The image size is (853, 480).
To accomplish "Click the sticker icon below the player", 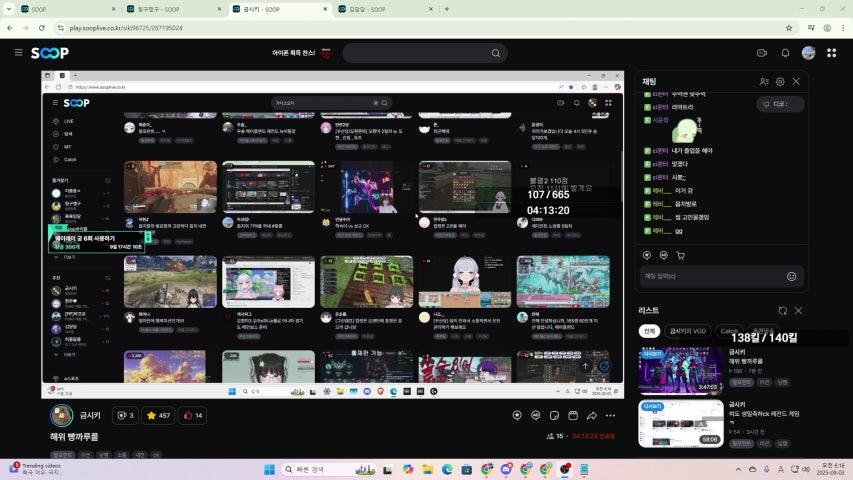I will point(554,415).
